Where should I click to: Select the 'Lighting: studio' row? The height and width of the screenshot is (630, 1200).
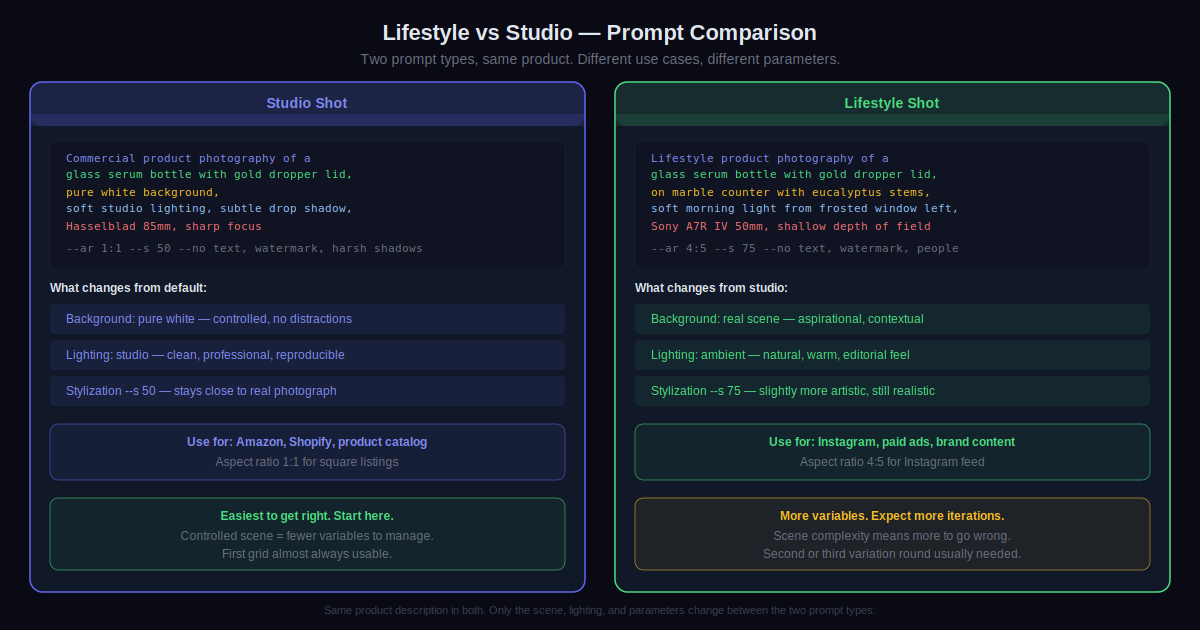[x=307, y=355]
